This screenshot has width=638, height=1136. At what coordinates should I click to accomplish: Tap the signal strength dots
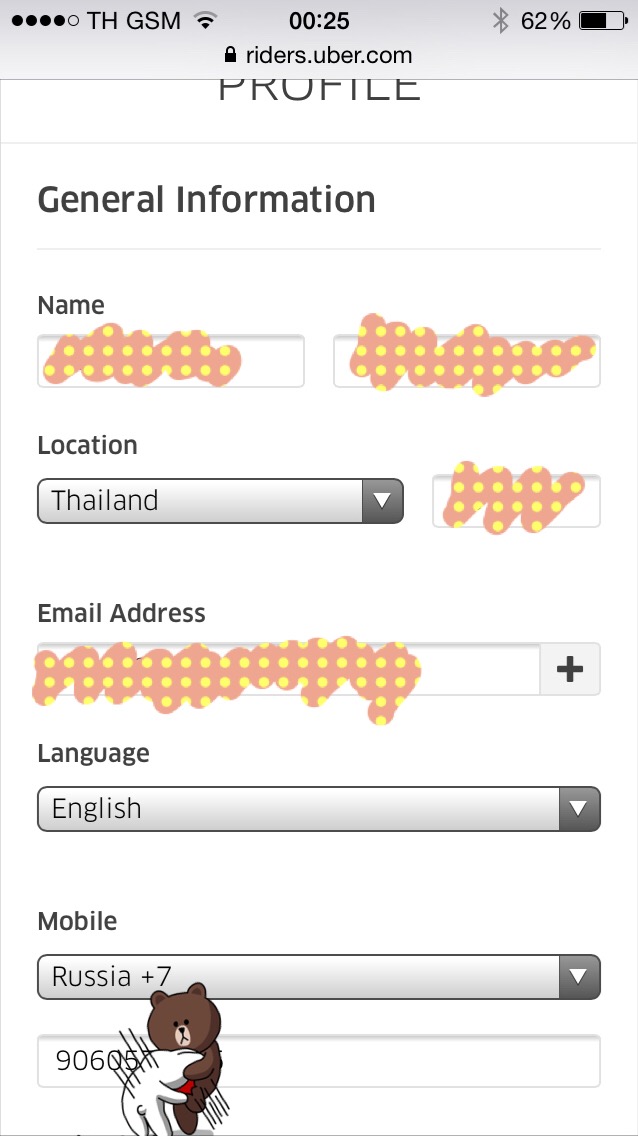(46, 21)
